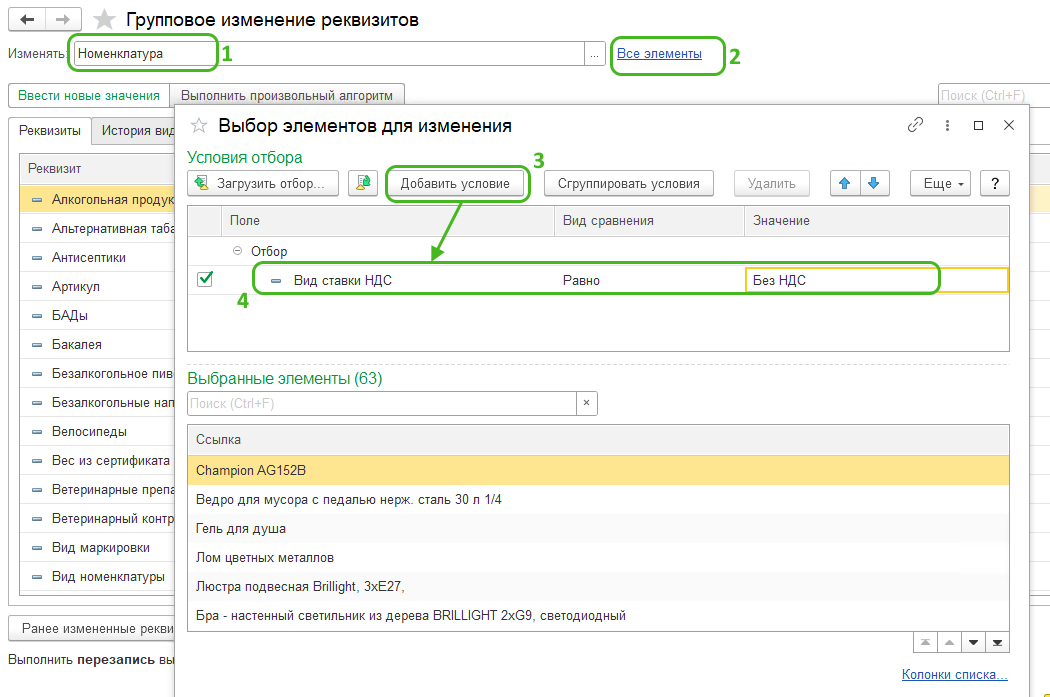Image resolution: width=1050 pixels, height=697 pixels.
Task: Click the forward navigation arrow
Action: point(63,20)
